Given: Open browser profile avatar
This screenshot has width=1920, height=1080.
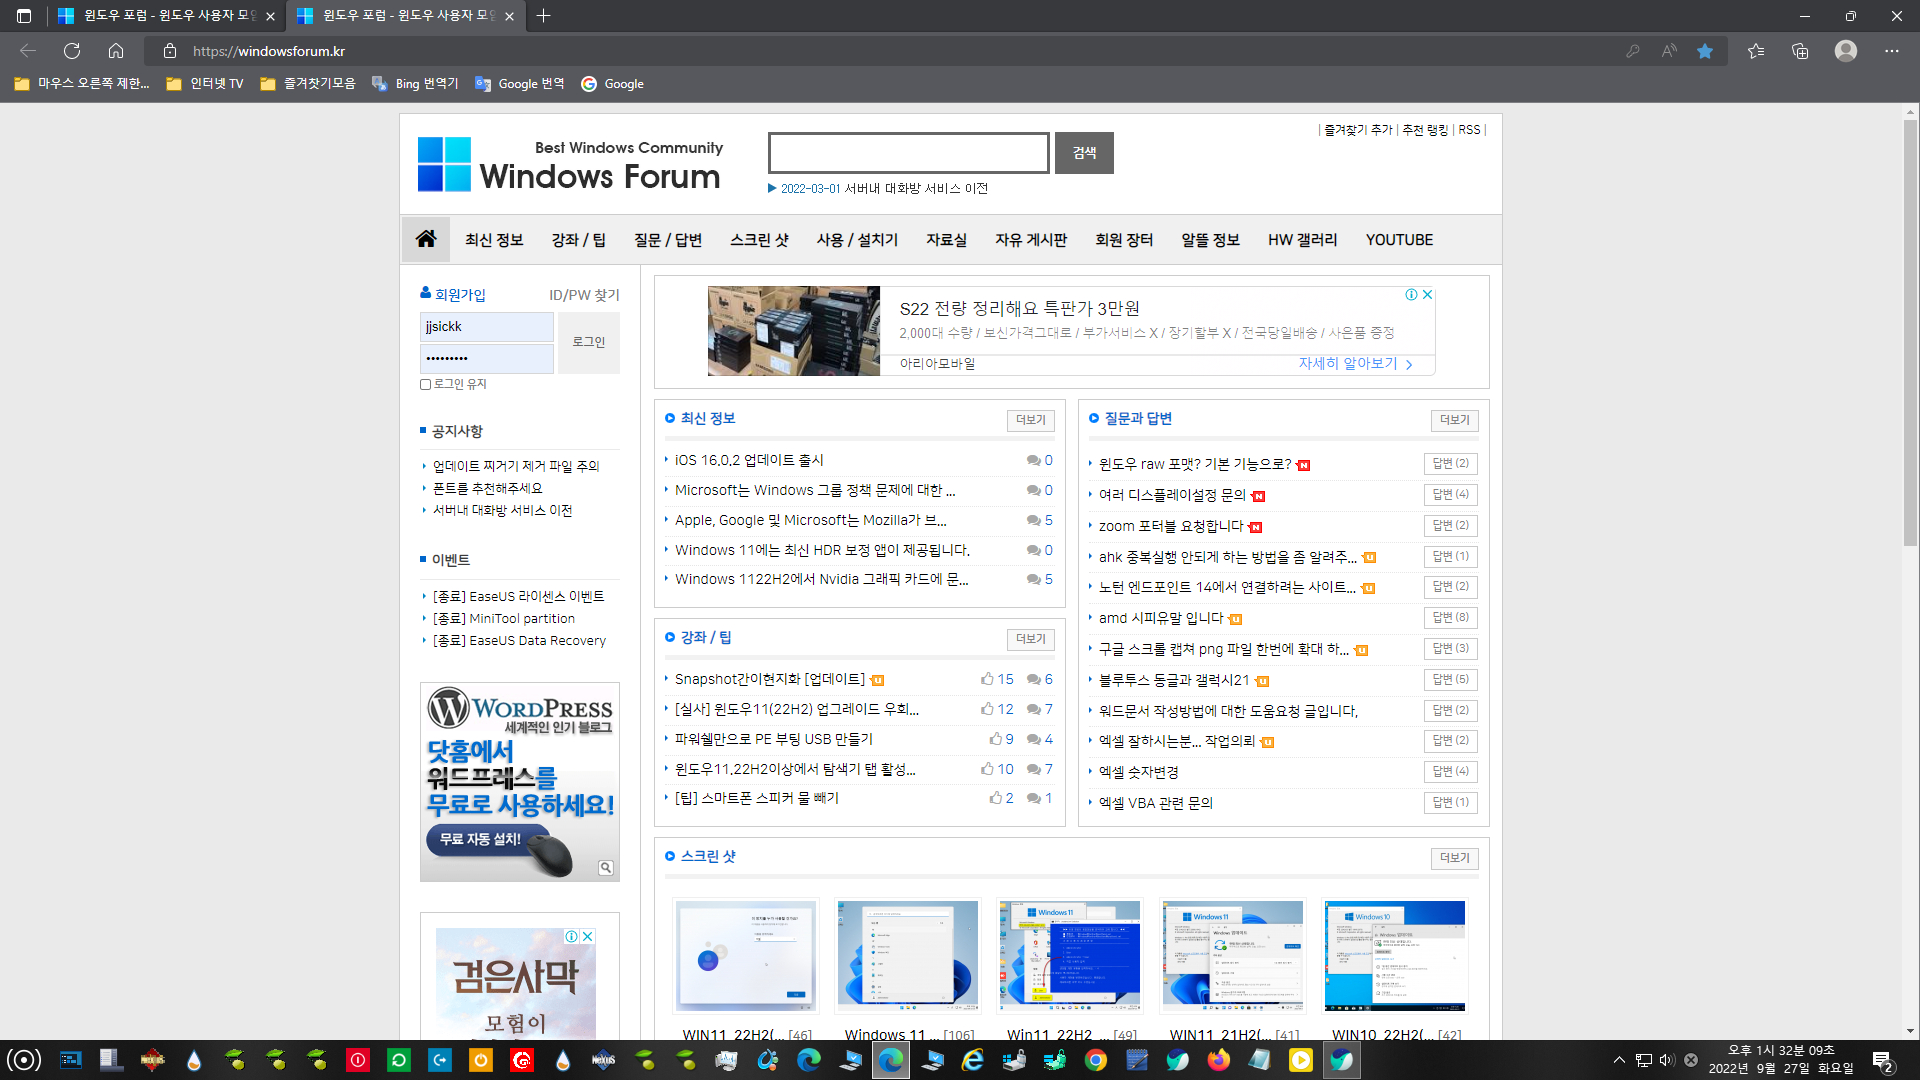Looking at the screenshot, I should 1846,51.
